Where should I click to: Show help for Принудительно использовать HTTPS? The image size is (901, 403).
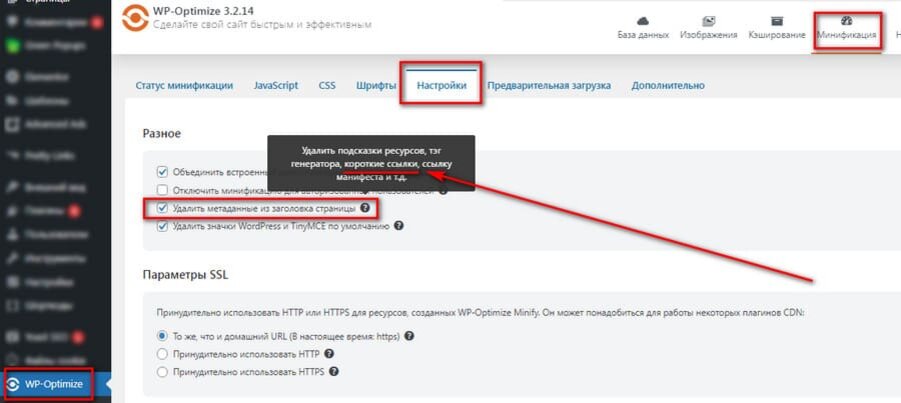click(x=334, y=372)
